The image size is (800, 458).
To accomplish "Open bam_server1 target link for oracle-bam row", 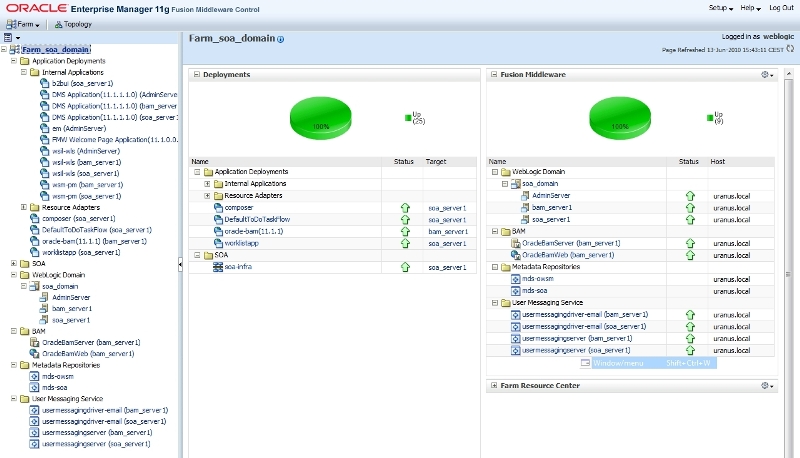I will tap(448, 232).
